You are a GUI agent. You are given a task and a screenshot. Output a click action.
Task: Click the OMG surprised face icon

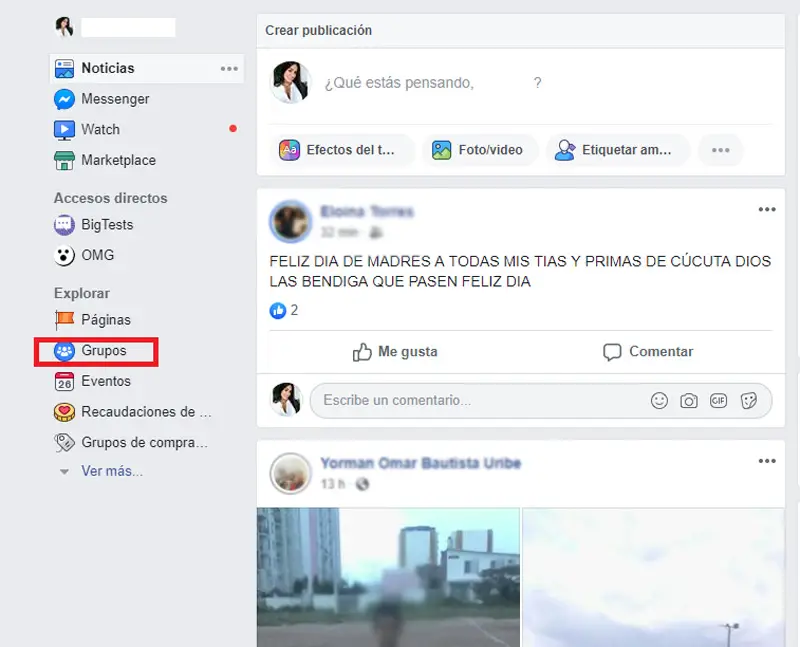(64, 255)
